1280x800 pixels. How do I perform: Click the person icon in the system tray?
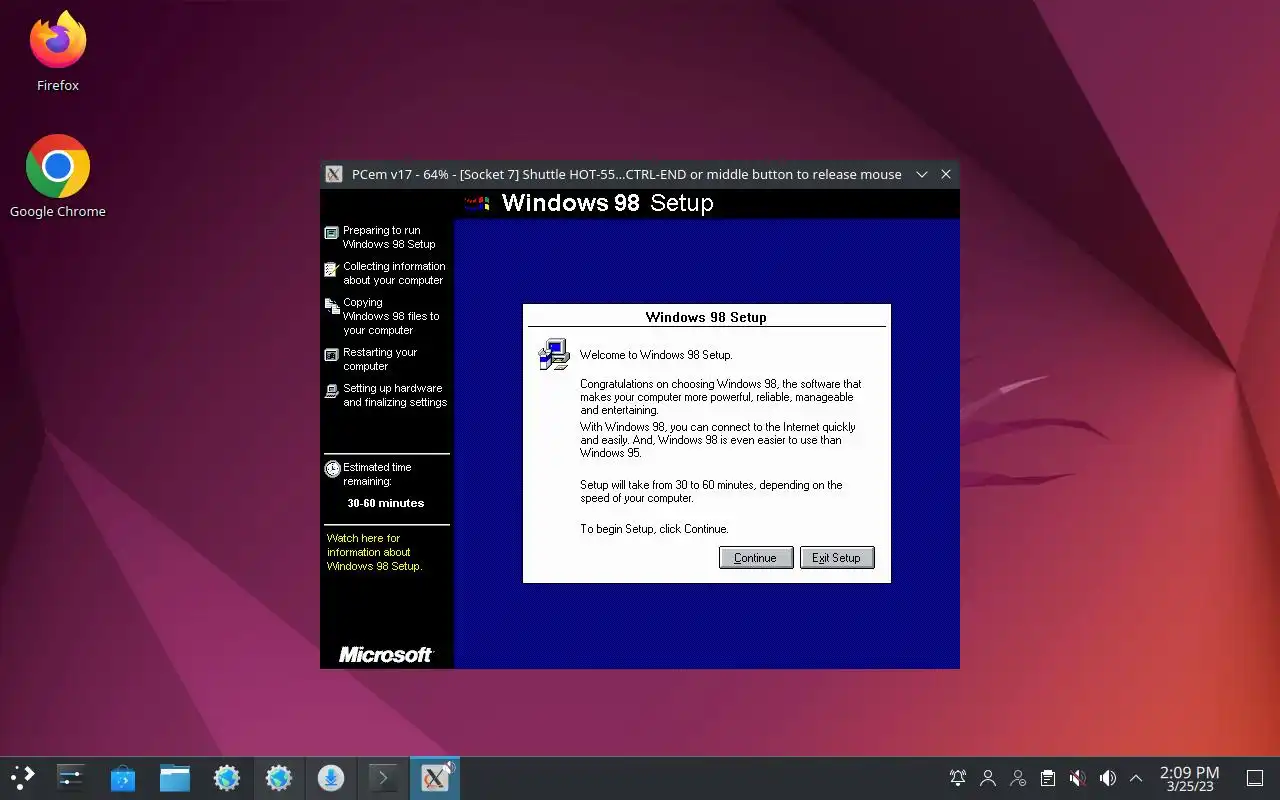coord(988,778)
